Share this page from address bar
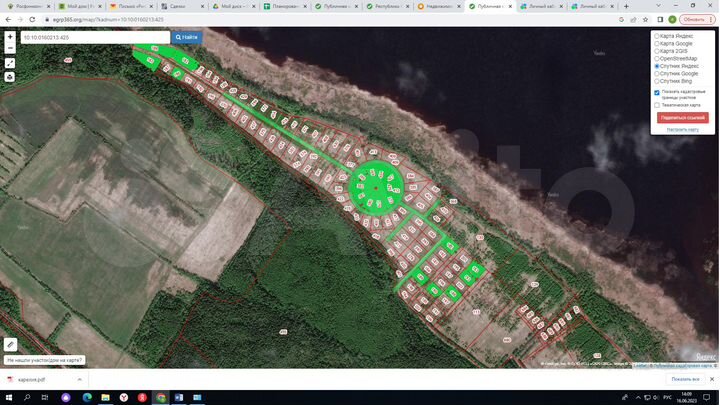Viewport: 720px width, 405px height. [x=634, y=20]
